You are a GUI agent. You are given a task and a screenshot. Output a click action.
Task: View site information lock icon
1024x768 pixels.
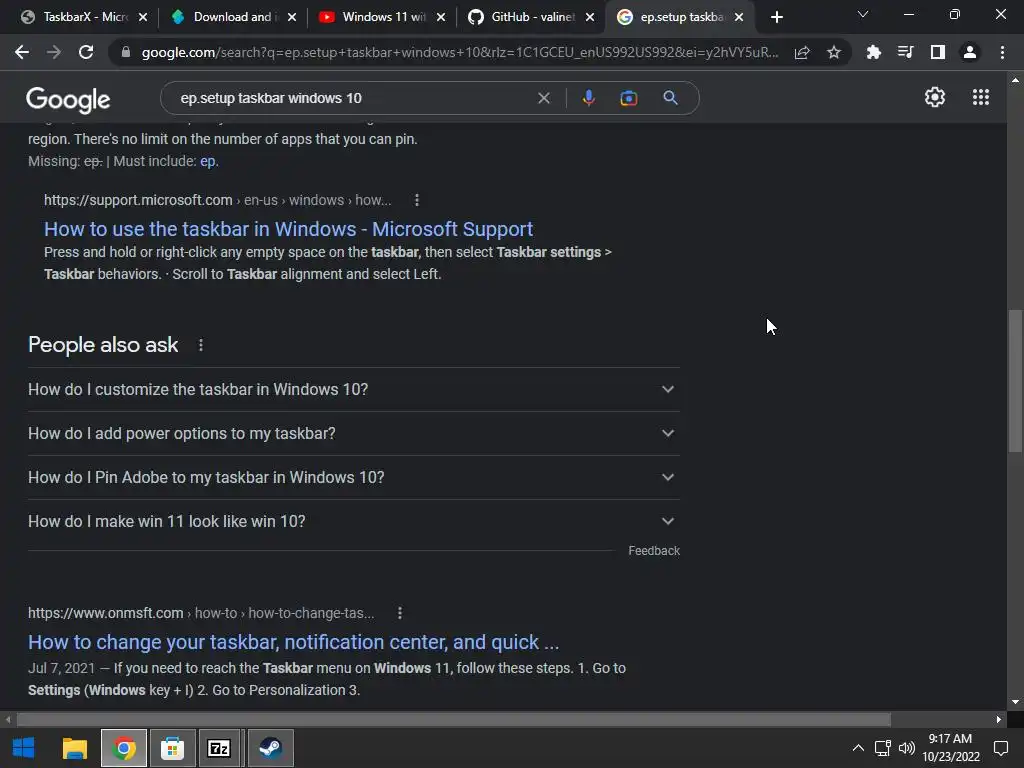[126, 52]
